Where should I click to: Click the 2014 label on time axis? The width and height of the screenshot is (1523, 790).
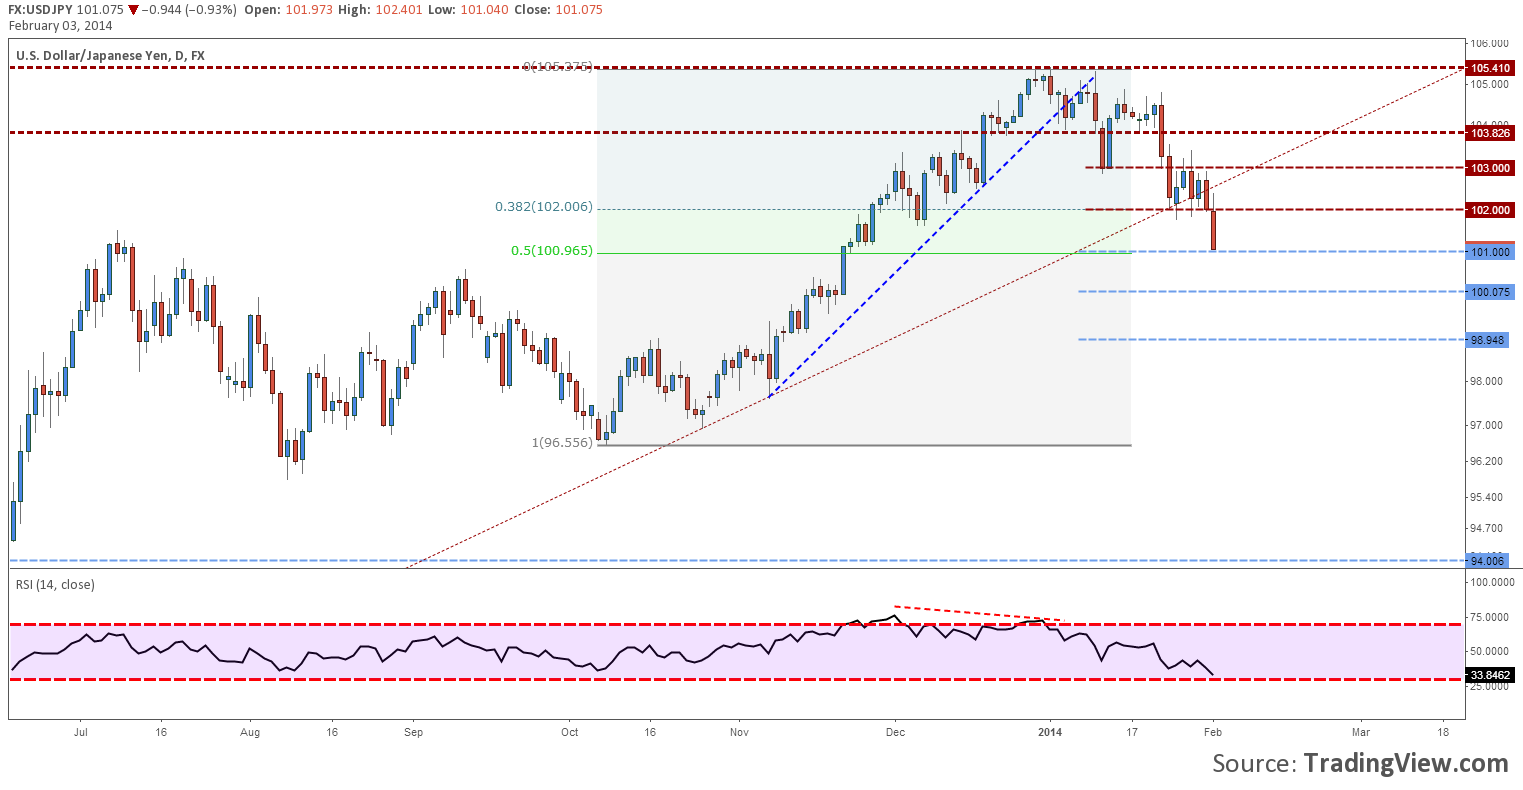coord(1051,732)
